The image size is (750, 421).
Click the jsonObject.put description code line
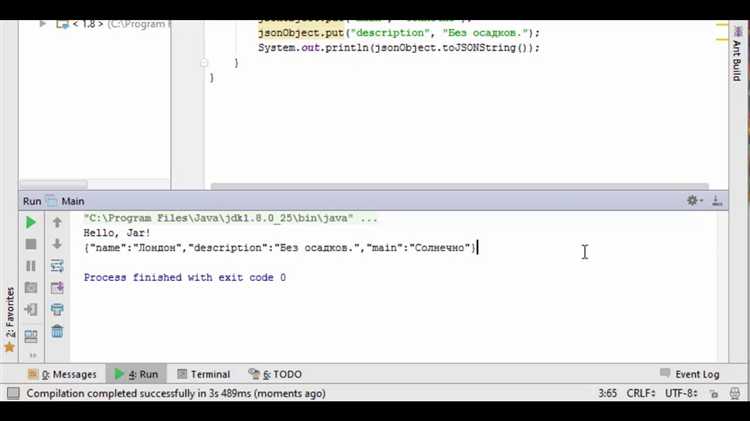[x=399, y=33]
